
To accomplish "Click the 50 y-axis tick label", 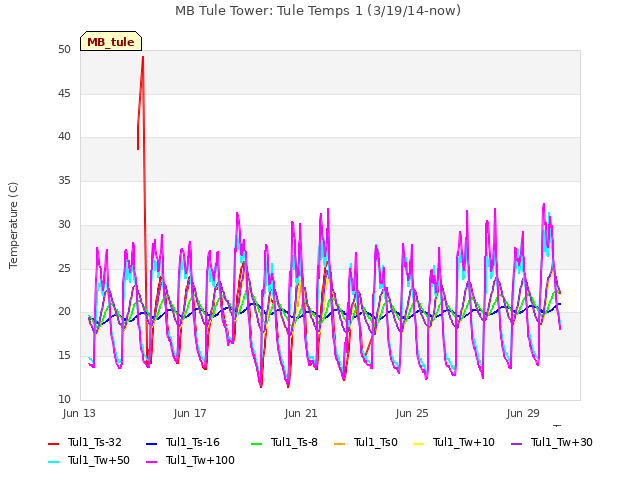I will (64, 49).
